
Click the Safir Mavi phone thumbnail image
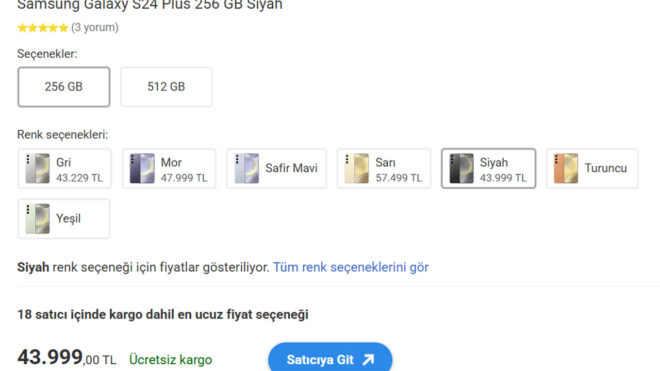[246, 168]
